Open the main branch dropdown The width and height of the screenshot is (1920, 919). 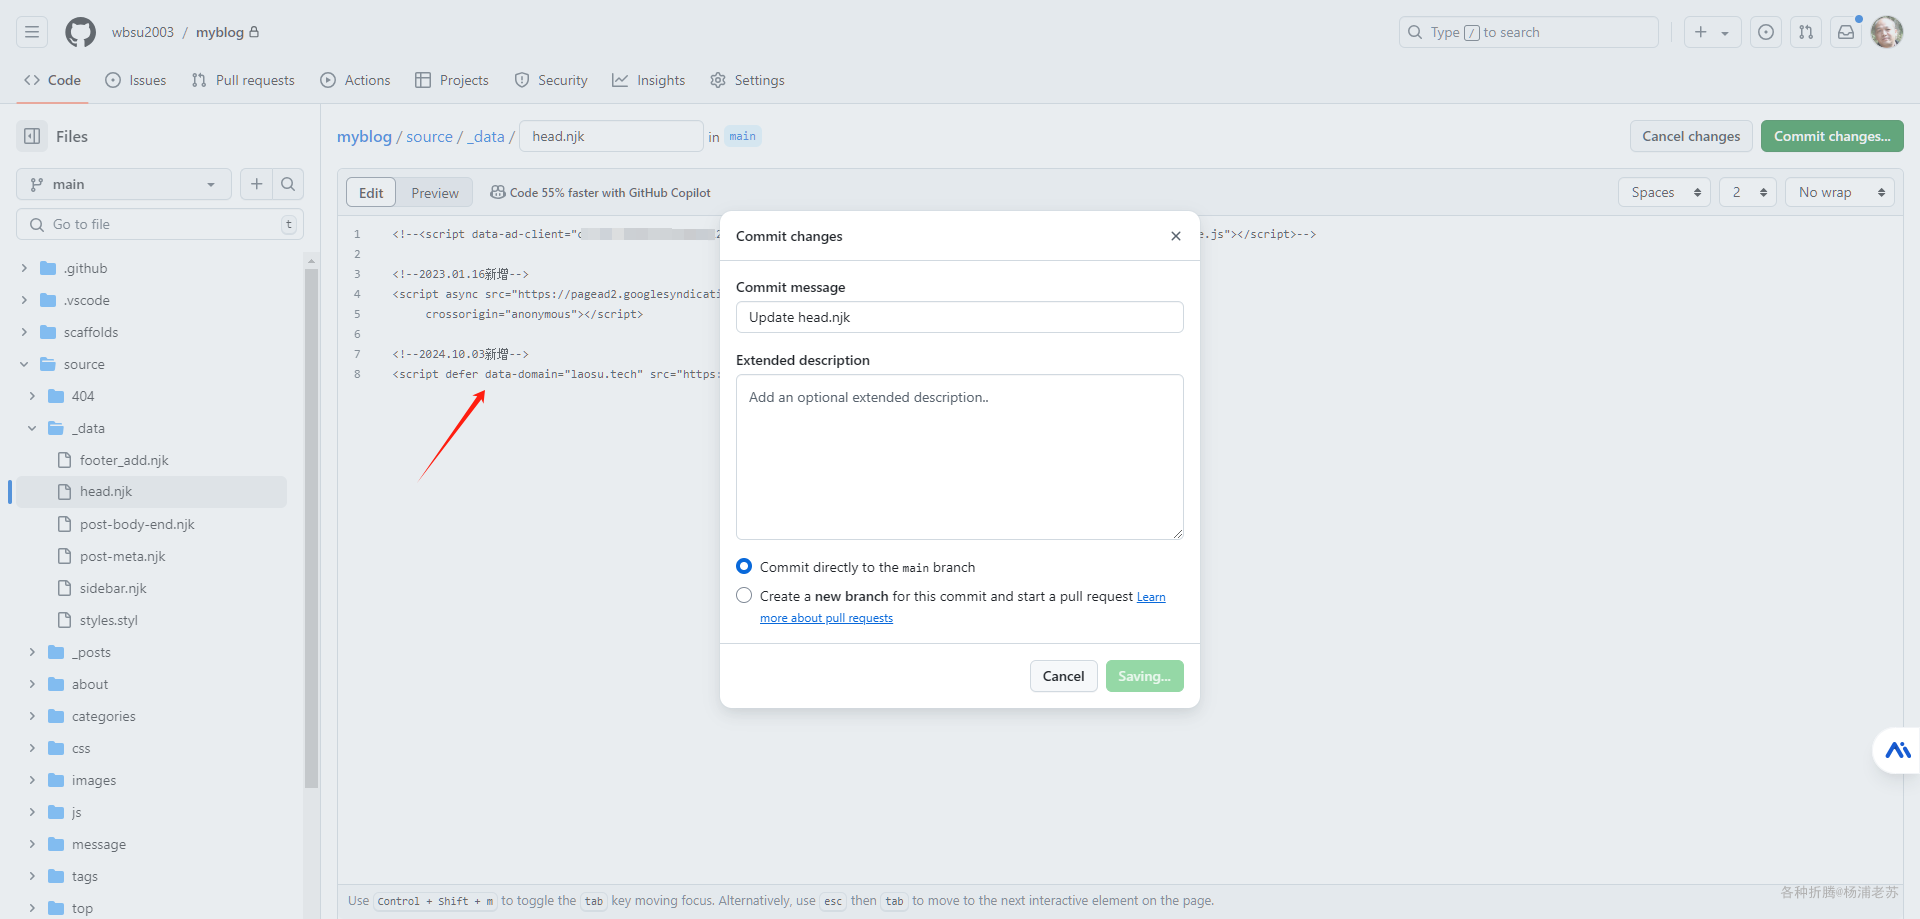pos(124,184)
